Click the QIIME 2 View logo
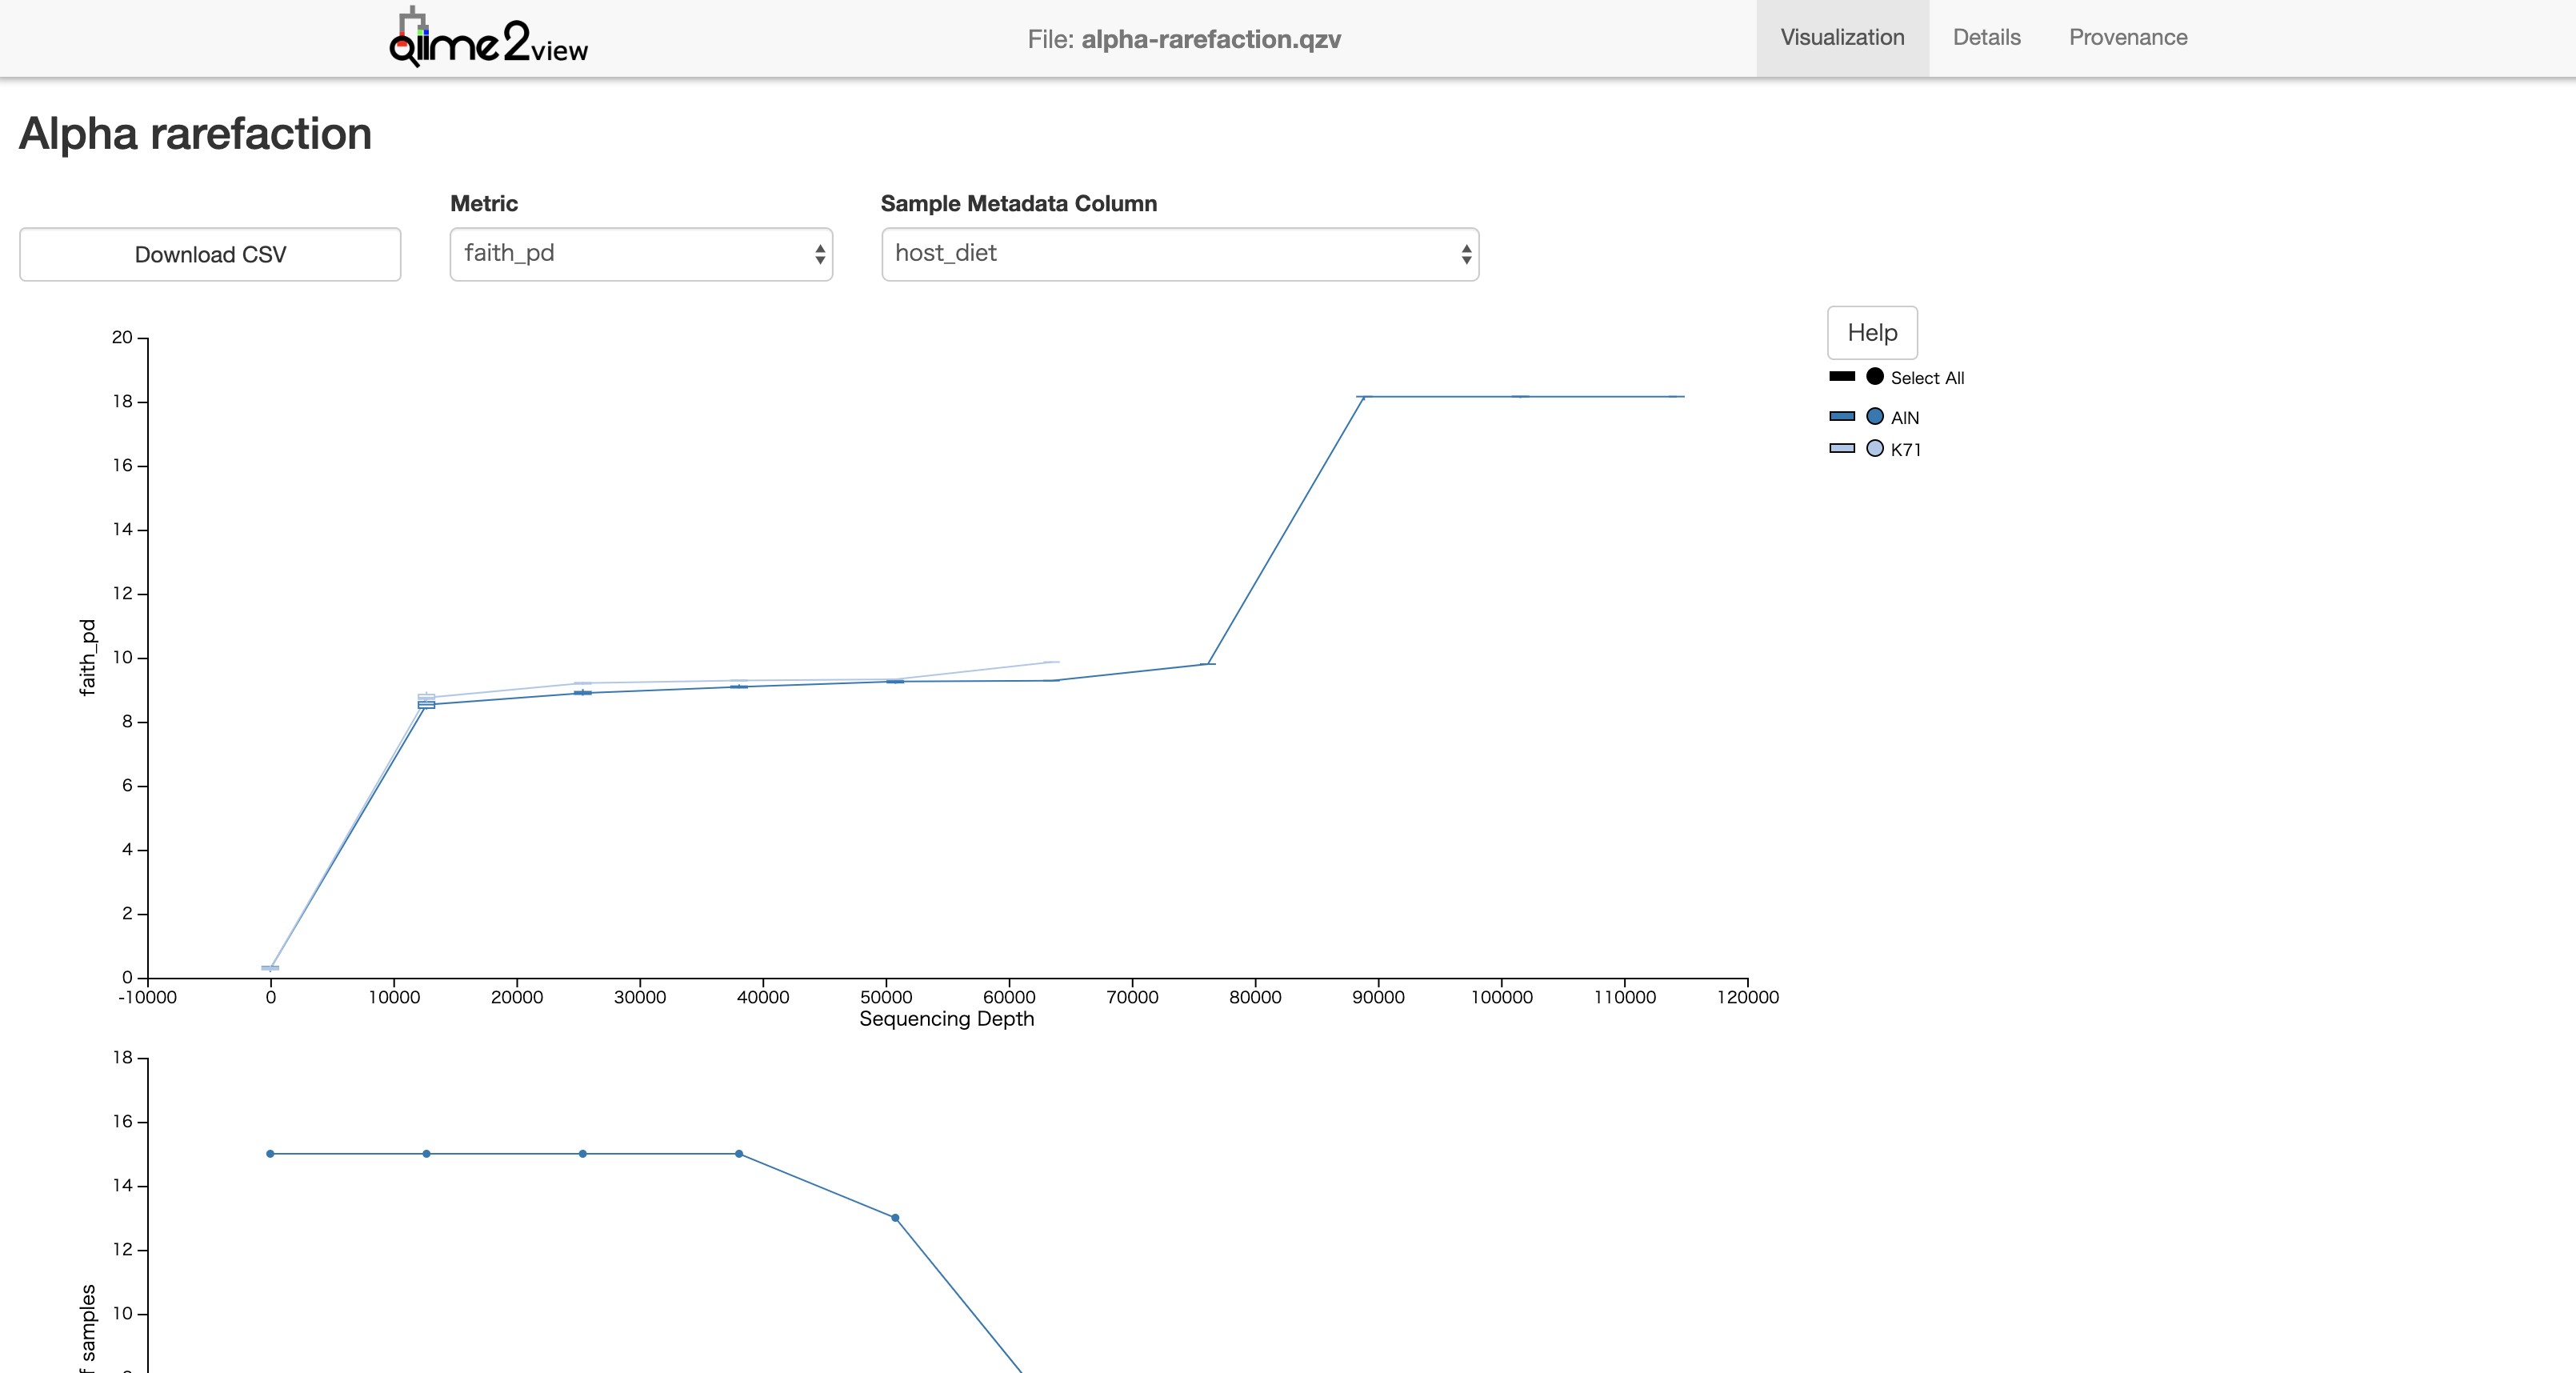 pyautogui.click(x=488, y=38)
